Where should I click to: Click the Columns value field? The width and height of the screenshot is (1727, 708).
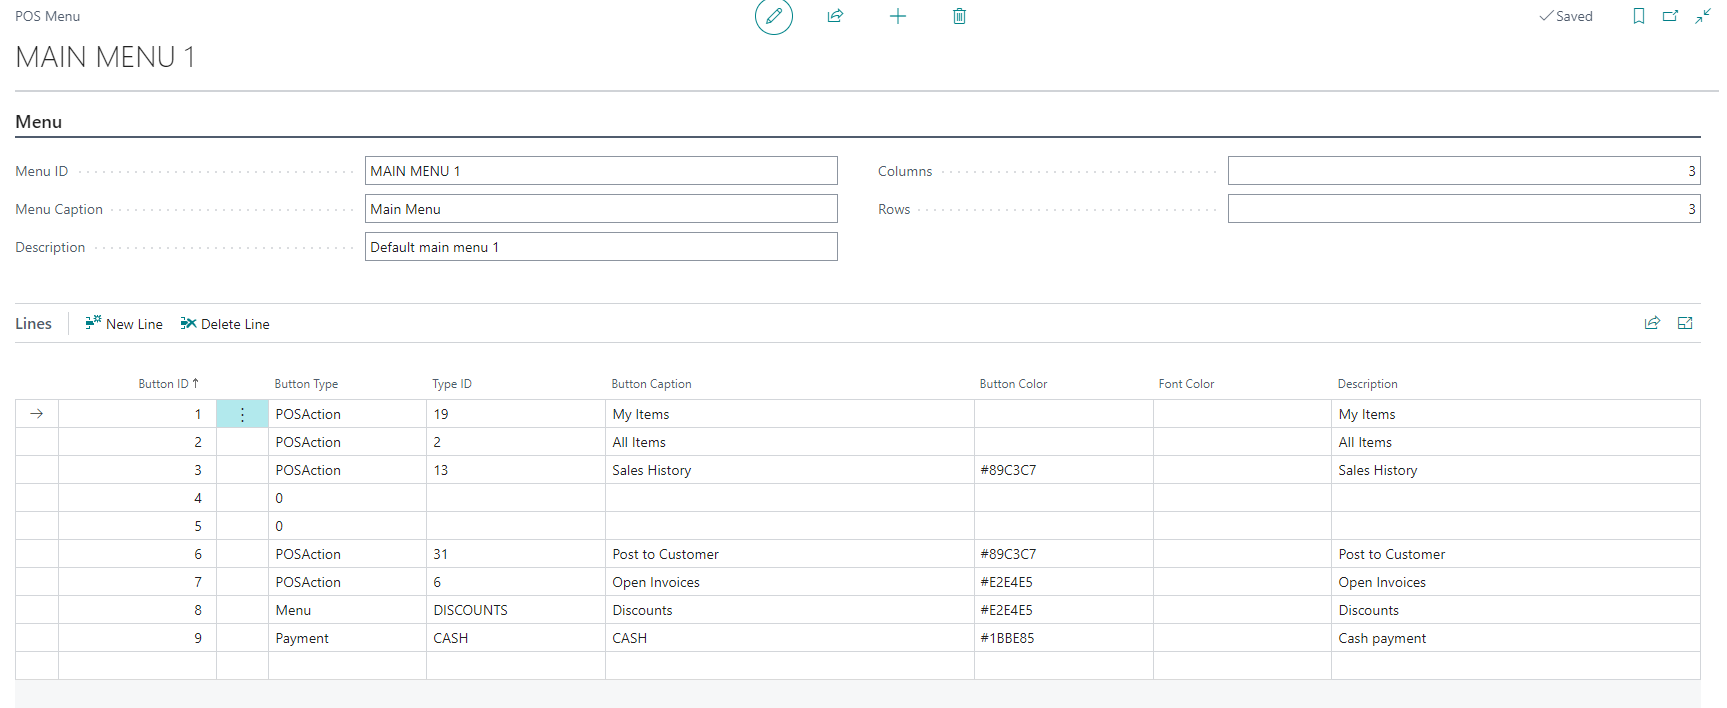(x=1463, y=171)
